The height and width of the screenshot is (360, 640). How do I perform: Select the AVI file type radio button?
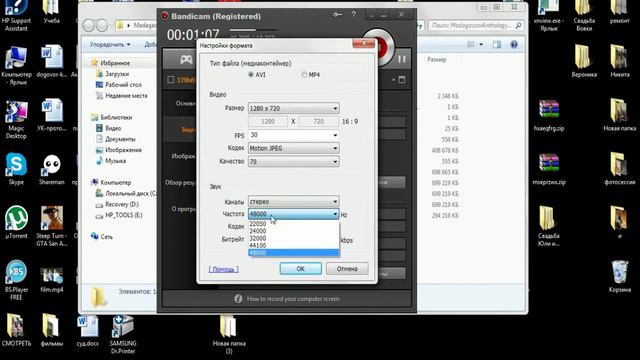click(251, 75)
